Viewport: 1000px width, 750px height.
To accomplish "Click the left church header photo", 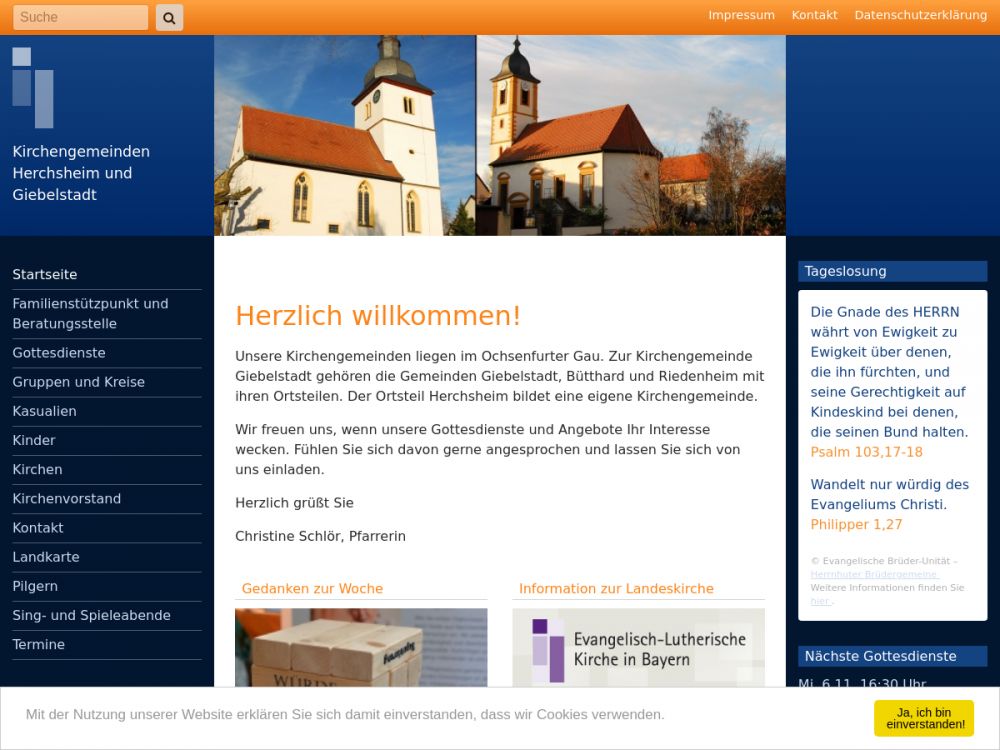I will [344, 135].
